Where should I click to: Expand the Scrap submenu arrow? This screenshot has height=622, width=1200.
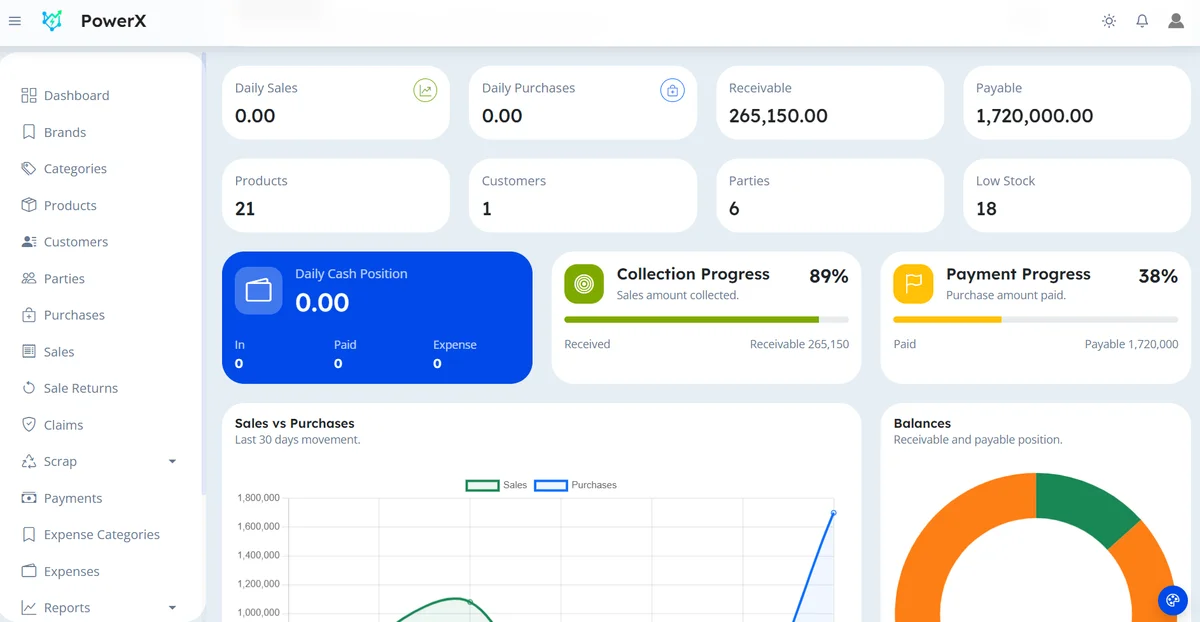pyautogui.click(x=172, y=462)
